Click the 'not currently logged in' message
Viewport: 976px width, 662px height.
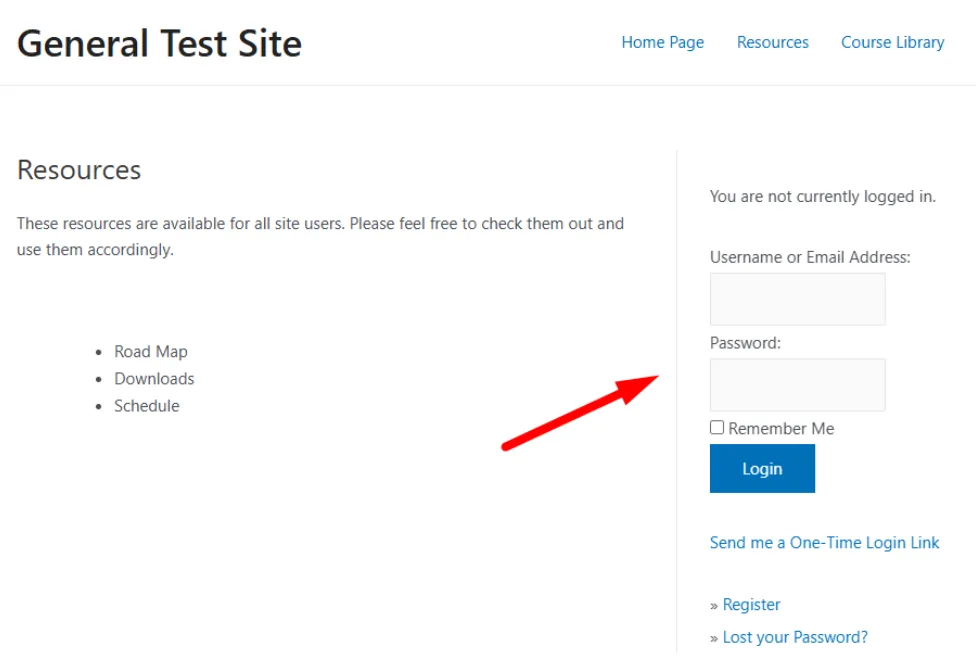click(x=822, y=196)
